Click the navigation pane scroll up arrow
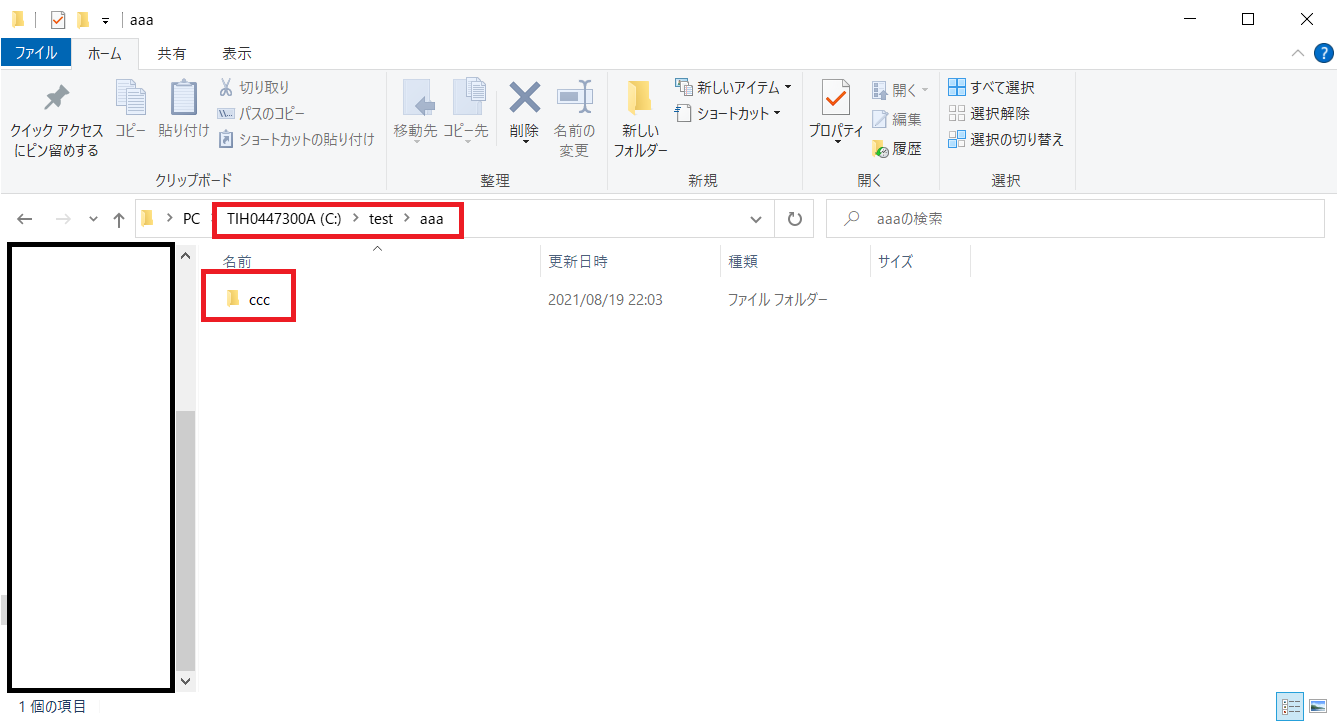The width and height of the screenshot is (1338, 721). click(186, 256)
